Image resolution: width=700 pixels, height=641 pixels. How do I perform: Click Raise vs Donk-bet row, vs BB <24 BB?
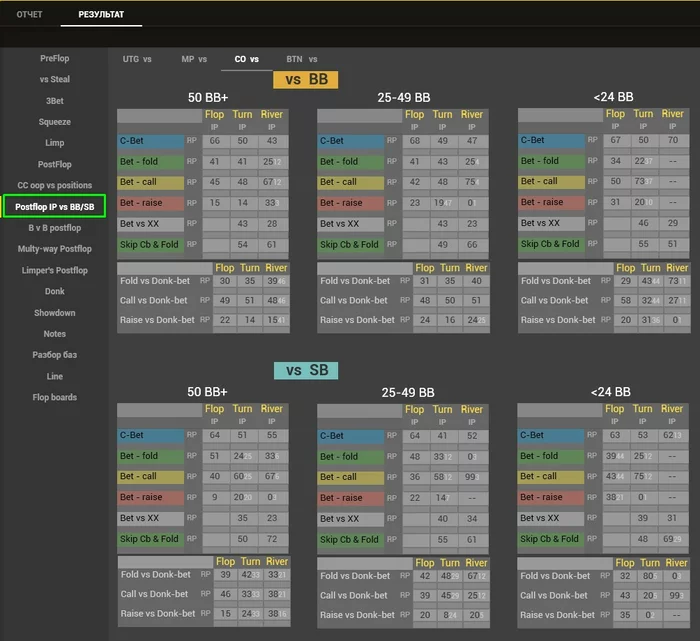click(x=604, y=320)
